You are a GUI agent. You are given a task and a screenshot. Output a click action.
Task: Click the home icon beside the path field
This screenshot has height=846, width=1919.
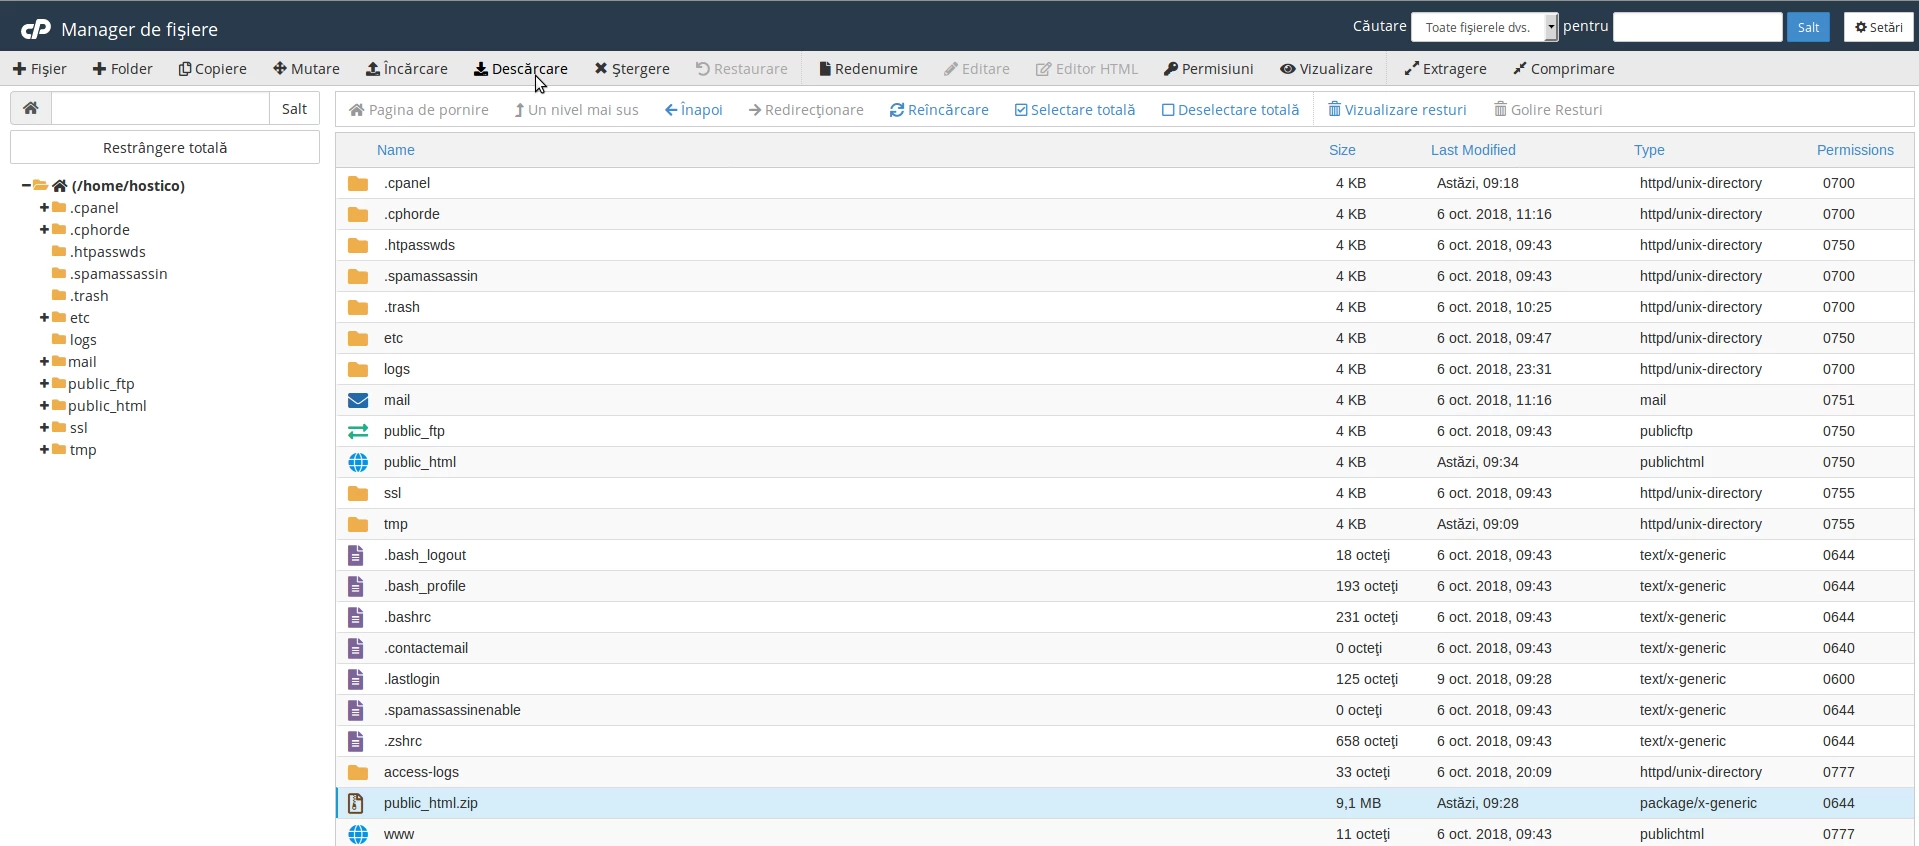pos(31,109)
